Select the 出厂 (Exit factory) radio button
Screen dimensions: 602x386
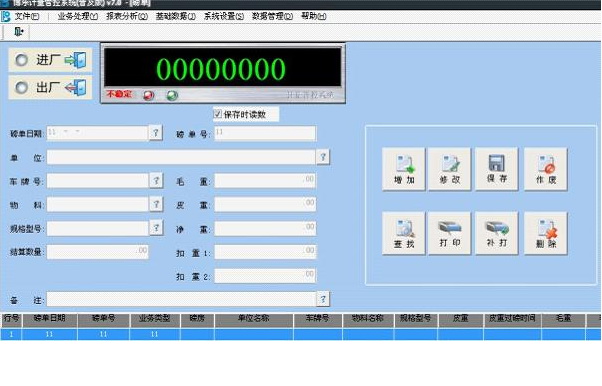[x=22, y=88]
